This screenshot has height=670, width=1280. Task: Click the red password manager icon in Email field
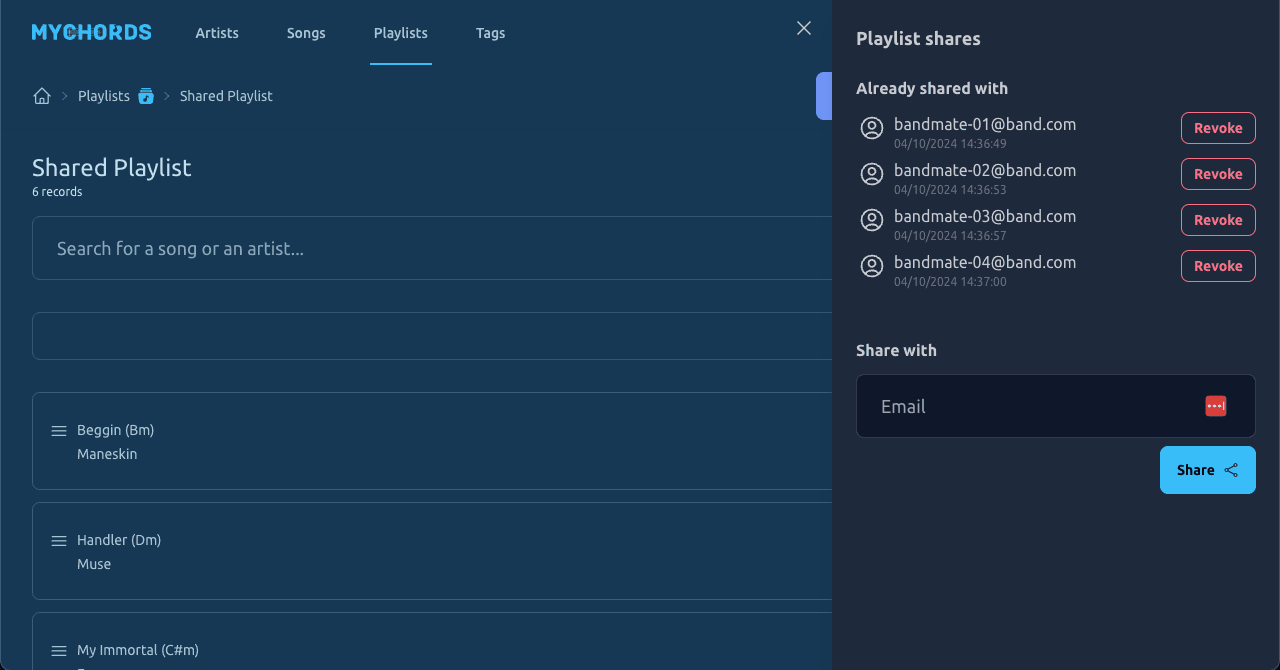click(x=1216, y=406)
